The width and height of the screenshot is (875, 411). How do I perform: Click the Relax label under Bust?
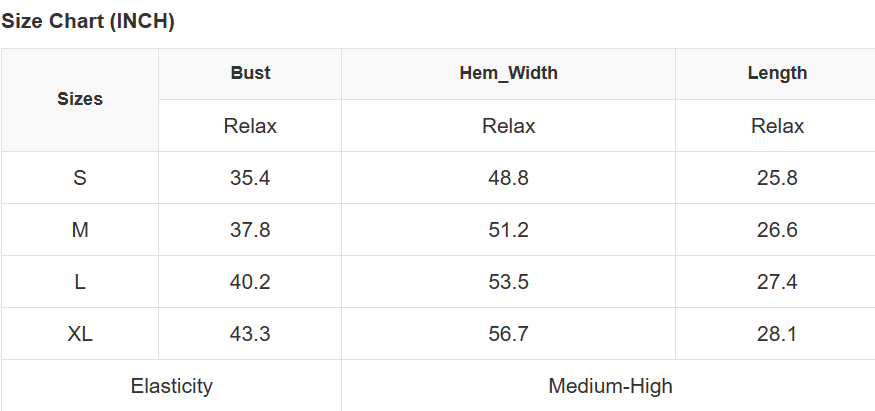(250, 126)
